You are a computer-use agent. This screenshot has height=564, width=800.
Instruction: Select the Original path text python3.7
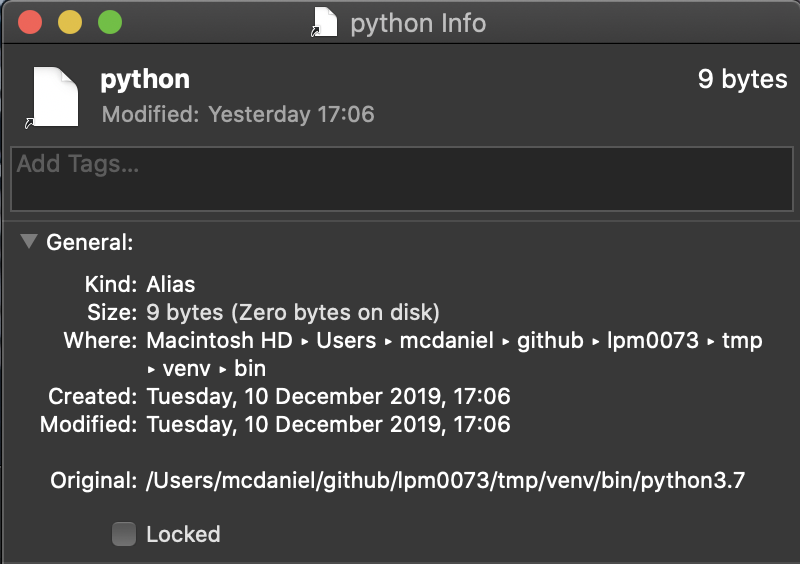(445, 480)
